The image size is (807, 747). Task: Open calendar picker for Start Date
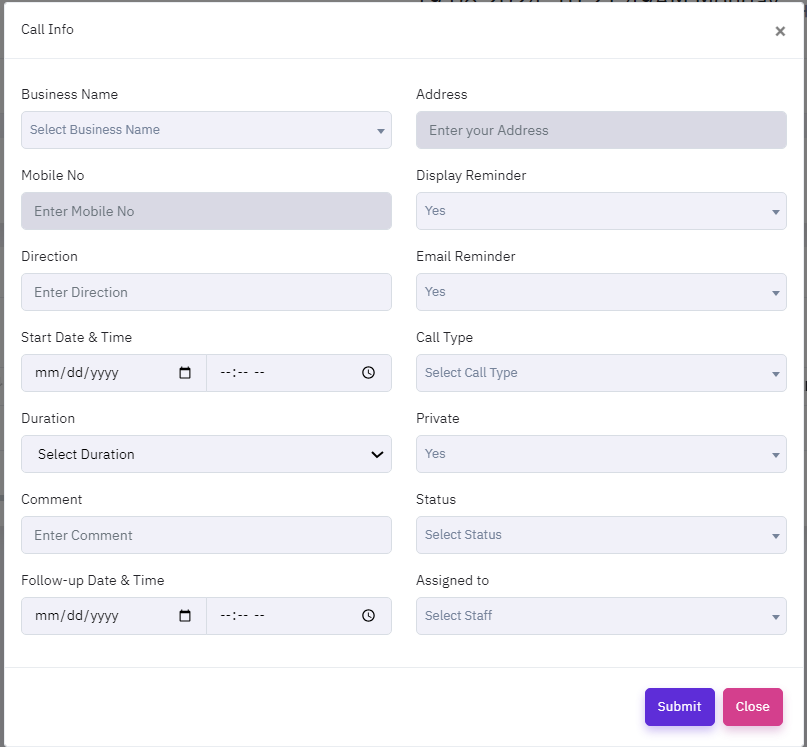(185, 373)
